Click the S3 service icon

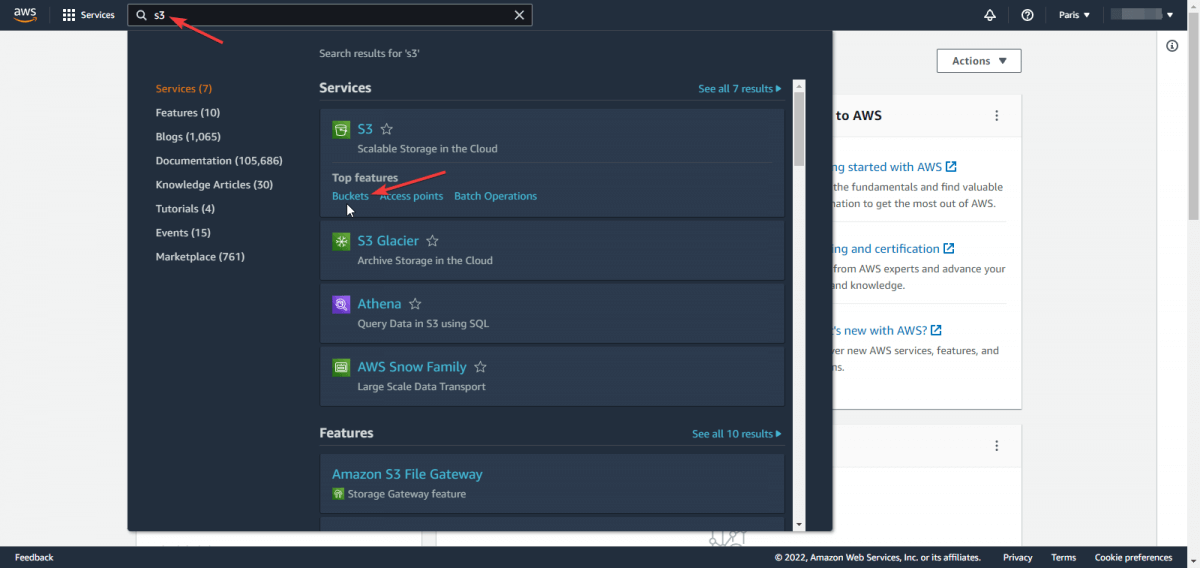[341, 130]
